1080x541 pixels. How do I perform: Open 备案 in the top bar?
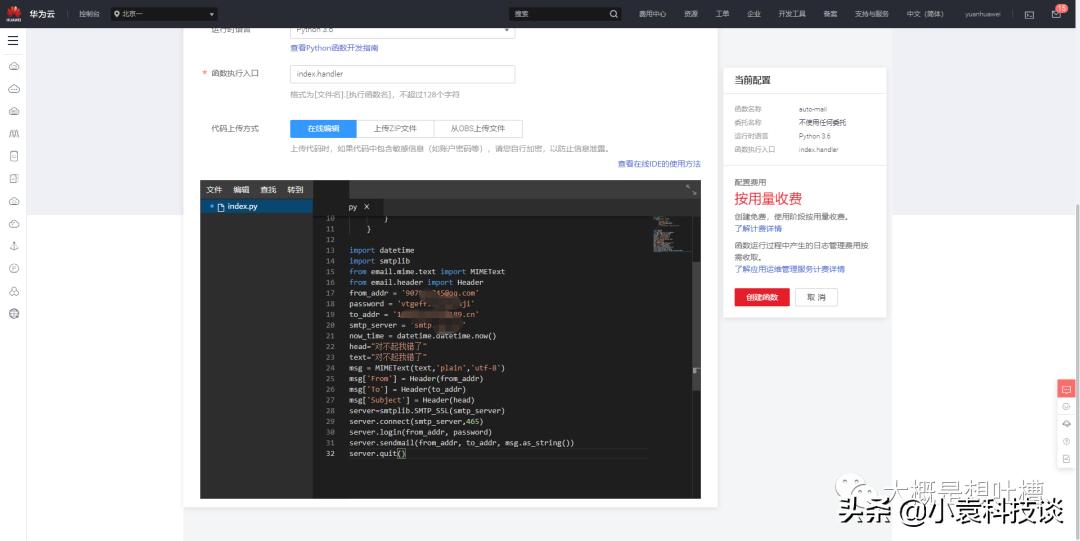click(830, 14)
